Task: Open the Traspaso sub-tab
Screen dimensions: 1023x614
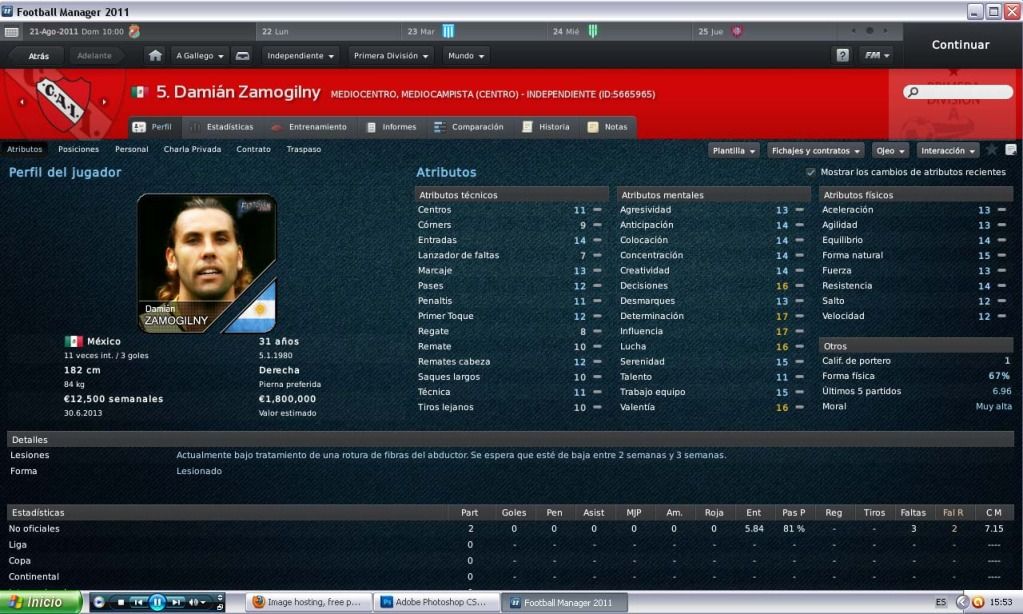Action: point(304,149)
